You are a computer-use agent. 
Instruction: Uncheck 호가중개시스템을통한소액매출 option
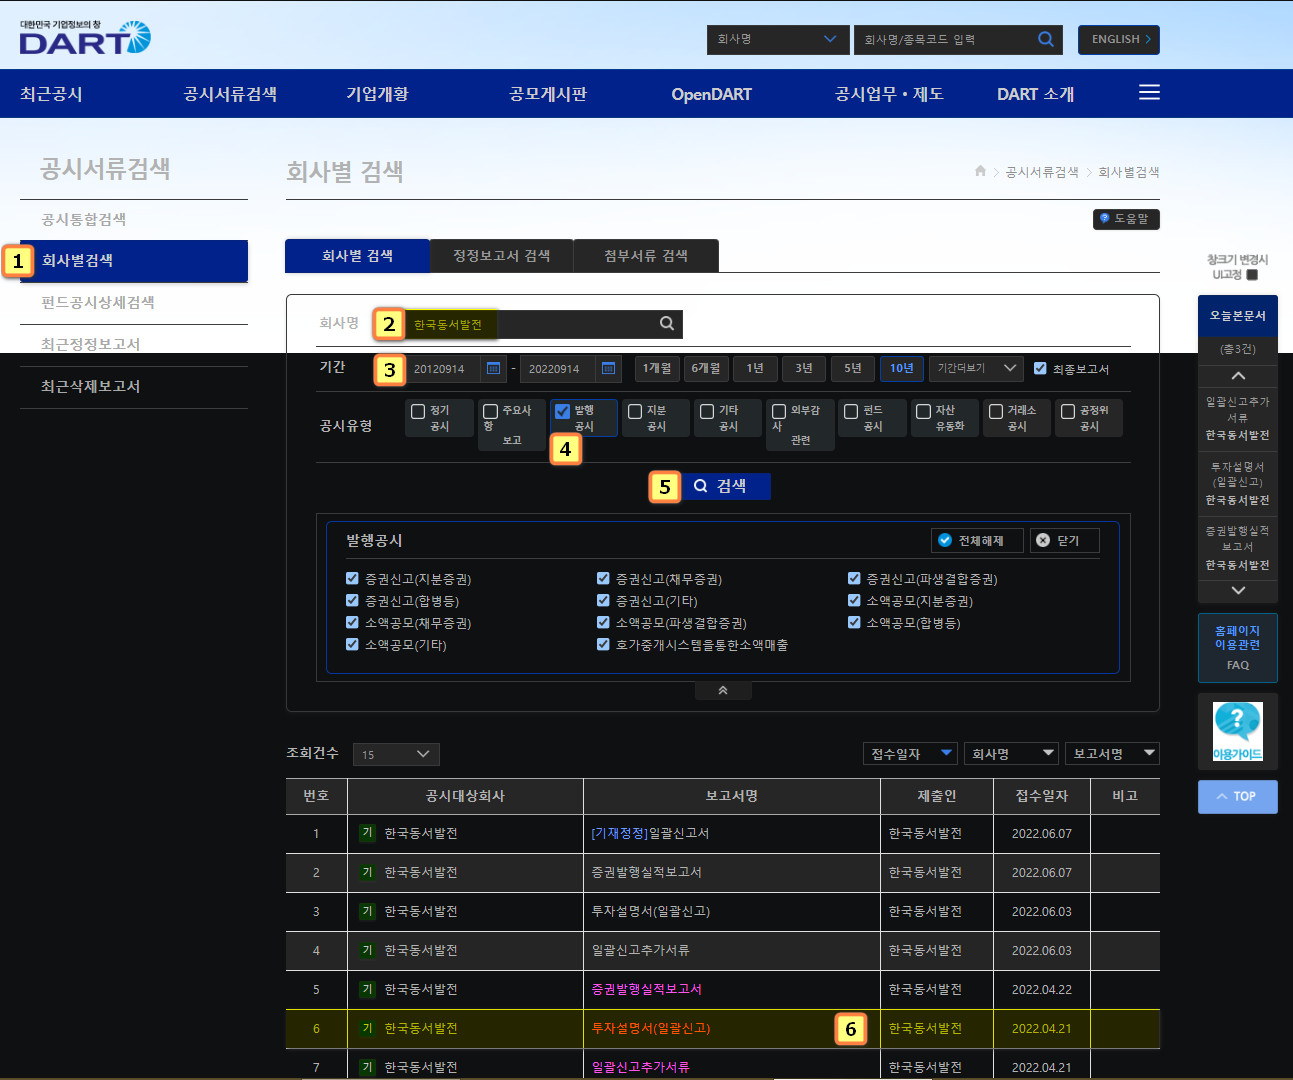tap(603, 644)
